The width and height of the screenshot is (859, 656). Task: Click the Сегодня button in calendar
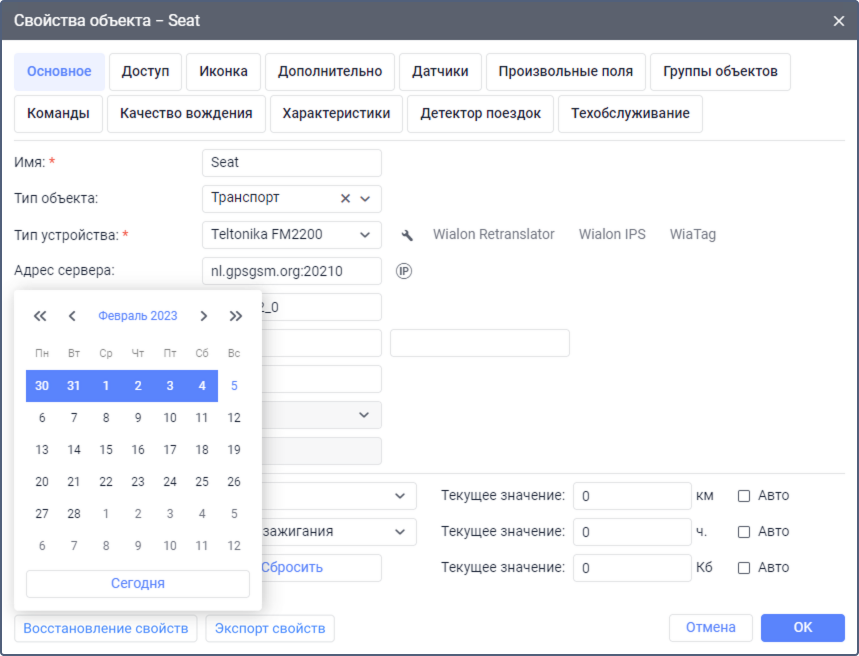click(138, 583)
